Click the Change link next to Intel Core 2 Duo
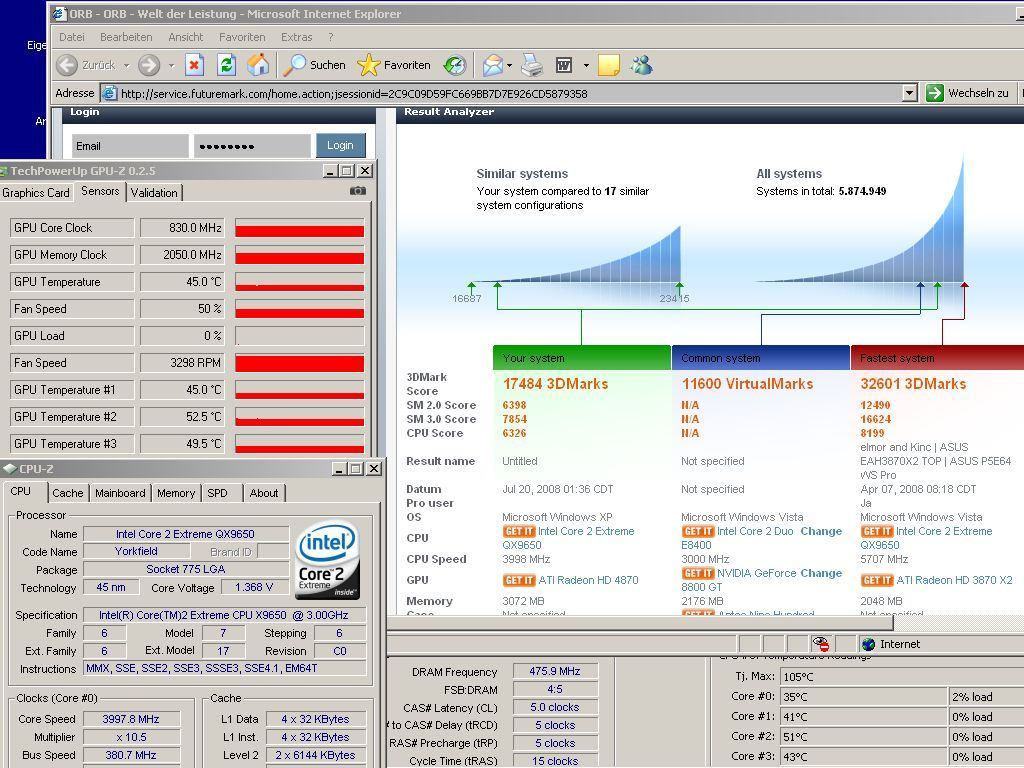Viewport: 1024px width, 768px height. 821,532
